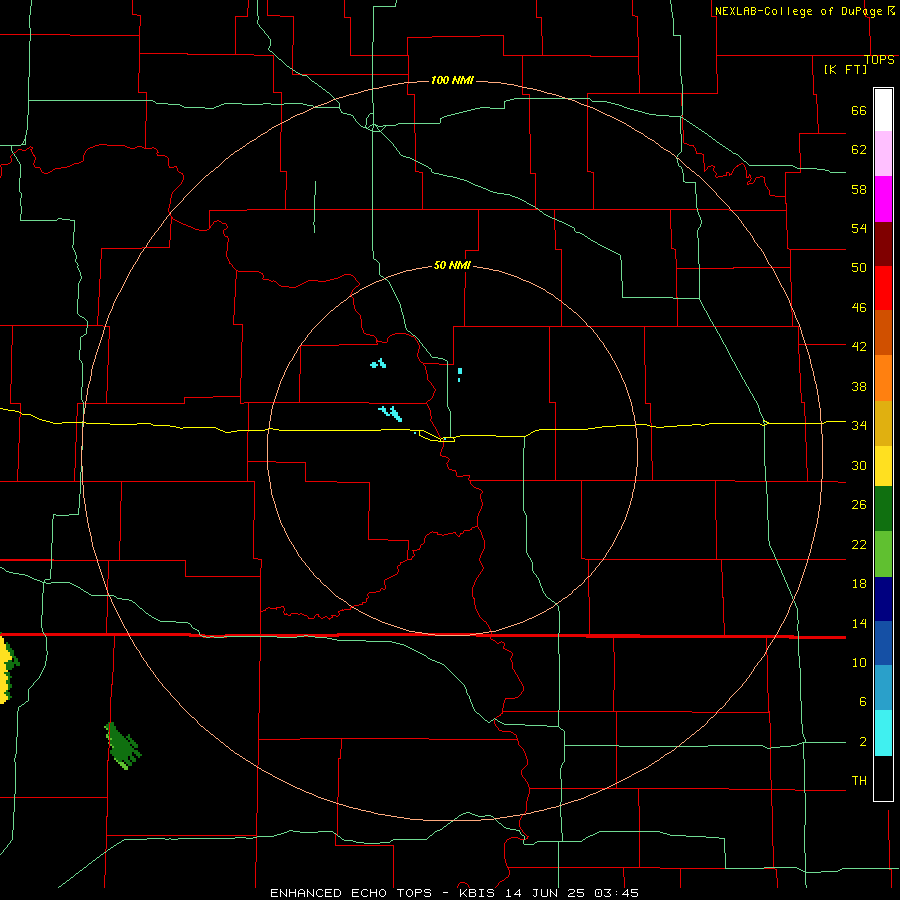
Task: Click the legend value 54
Action: tap(859, 228)
